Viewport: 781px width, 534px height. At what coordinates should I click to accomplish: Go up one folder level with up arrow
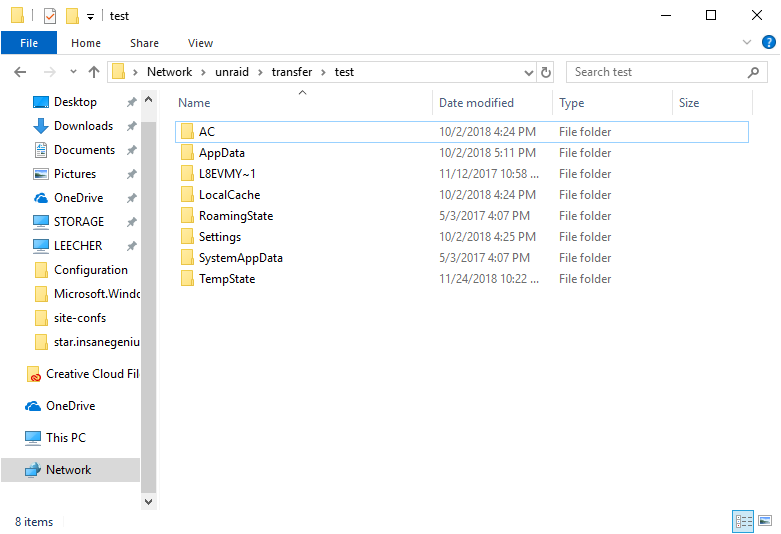pyautogui.click(x=94, y=72)
